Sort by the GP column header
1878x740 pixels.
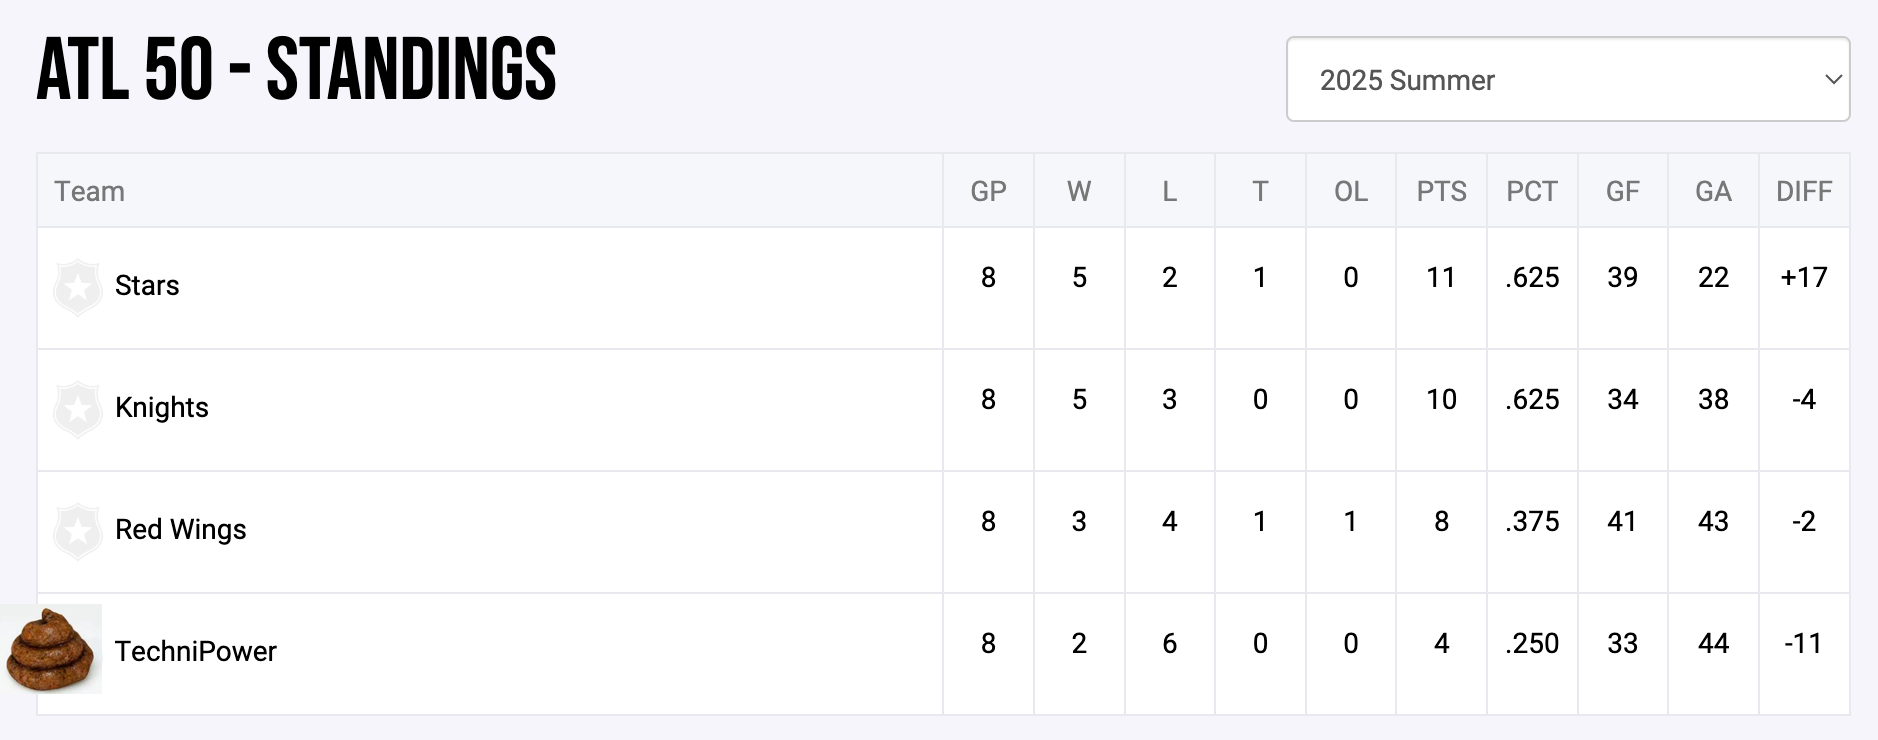coord(988,192)
